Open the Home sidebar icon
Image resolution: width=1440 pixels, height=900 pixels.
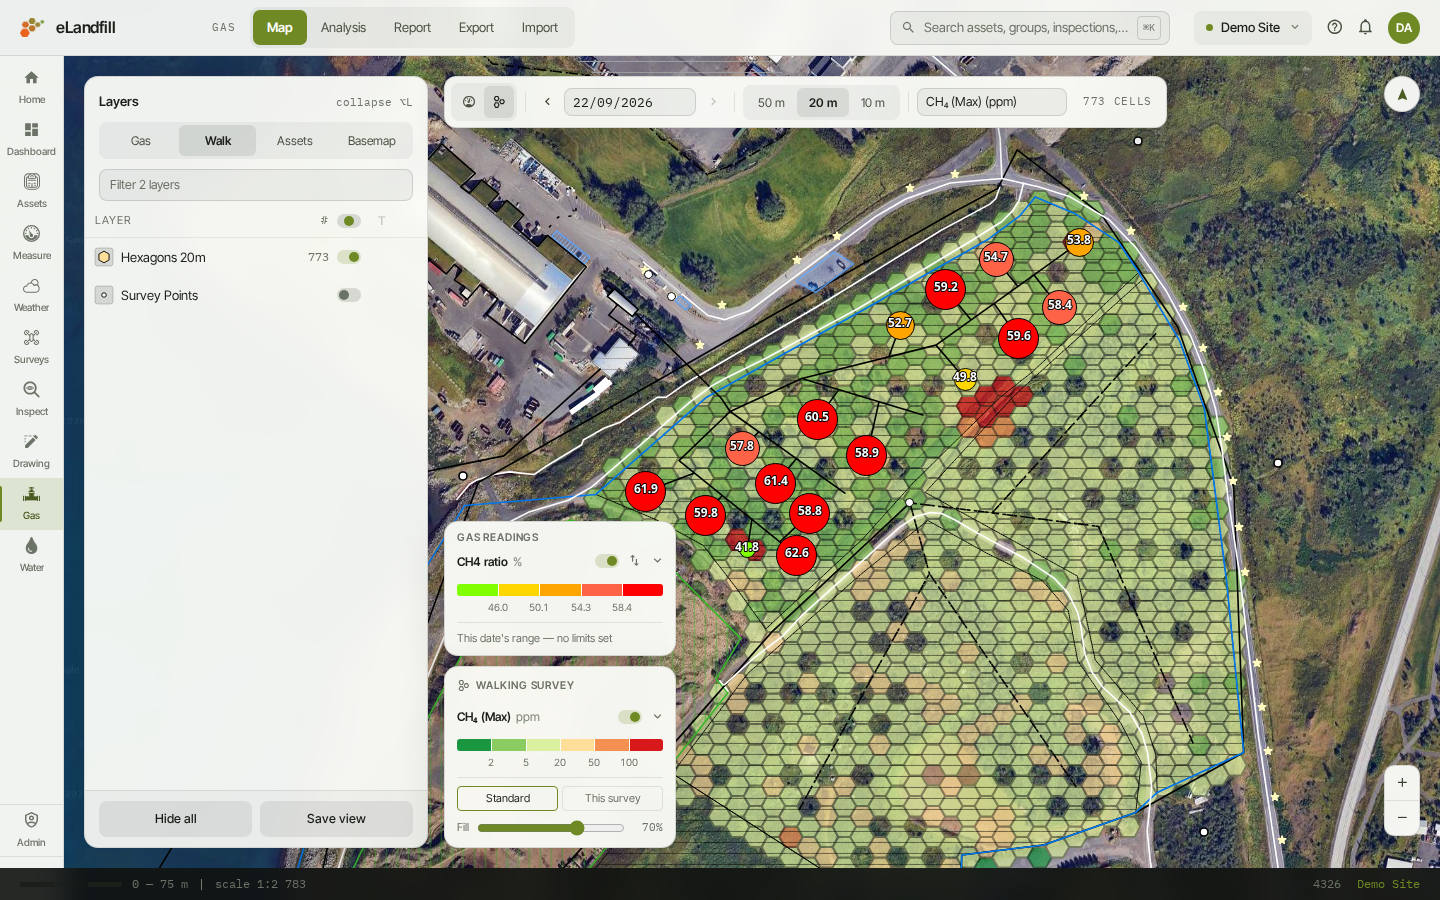[31, 87]
